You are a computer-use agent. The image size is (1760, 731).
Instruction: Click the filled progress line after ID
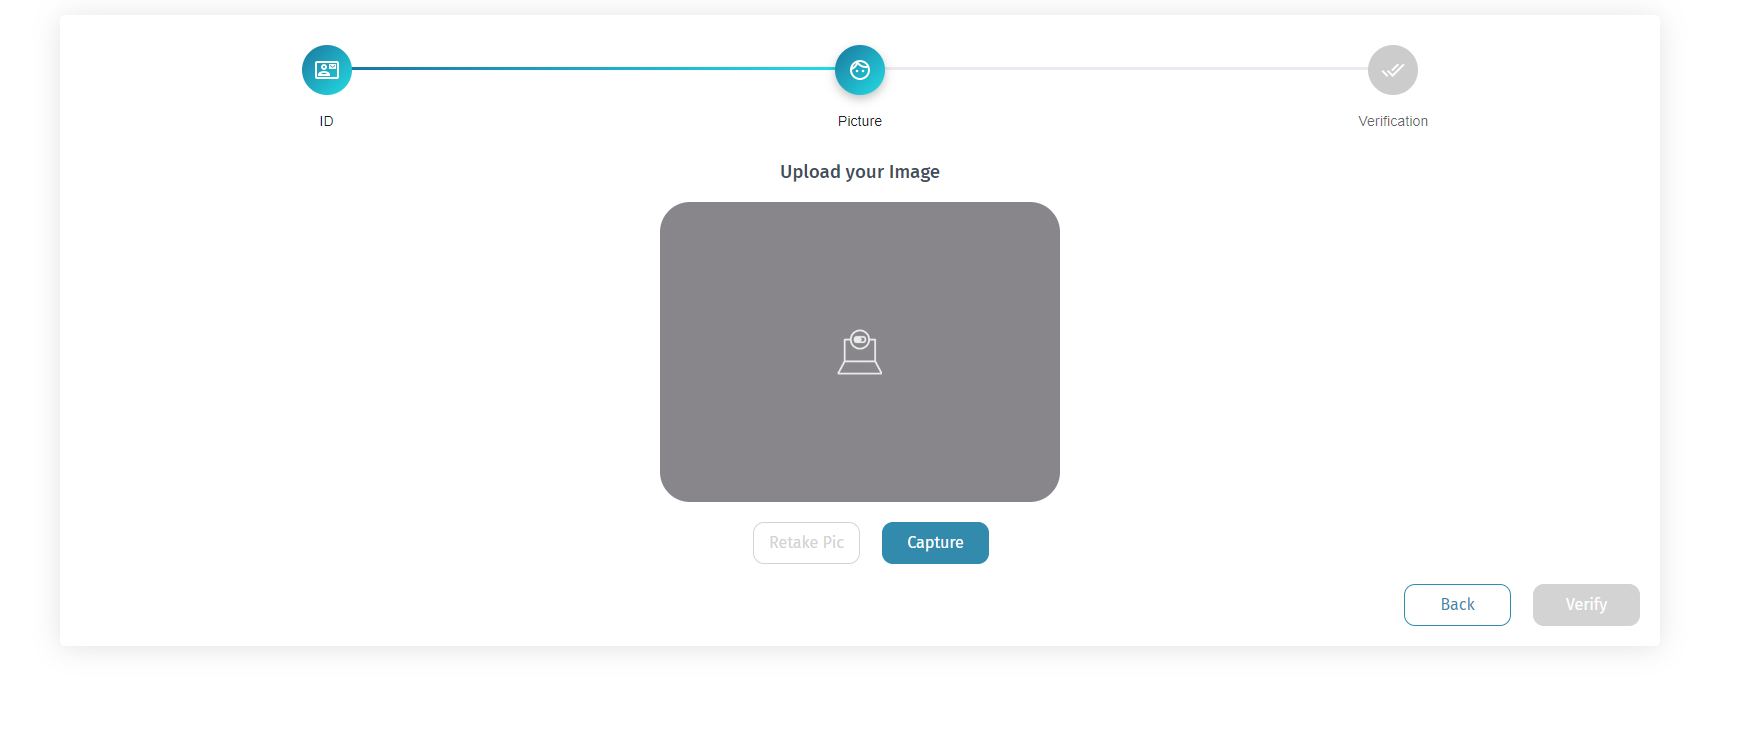(593, 68)
